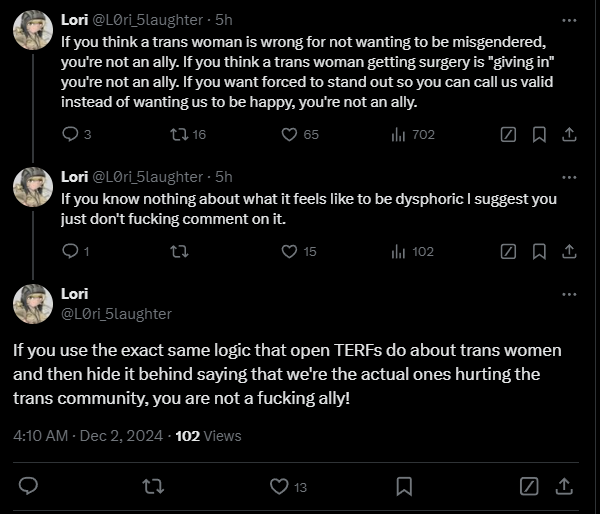The height and width of the screenshot is (514, 600).
Task: Open the @L0ri_5laughter handle under main tweet
Action: [x=116, y=313]
